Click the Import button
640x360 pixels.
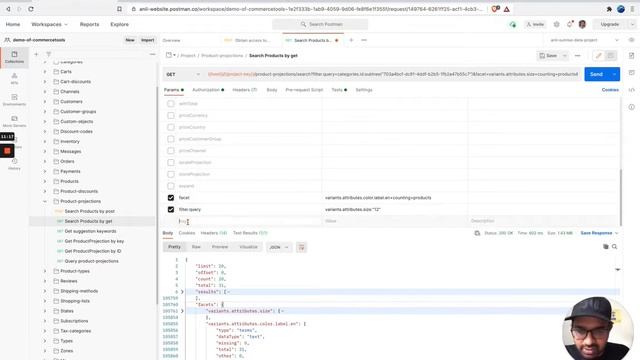coord(147,40)
